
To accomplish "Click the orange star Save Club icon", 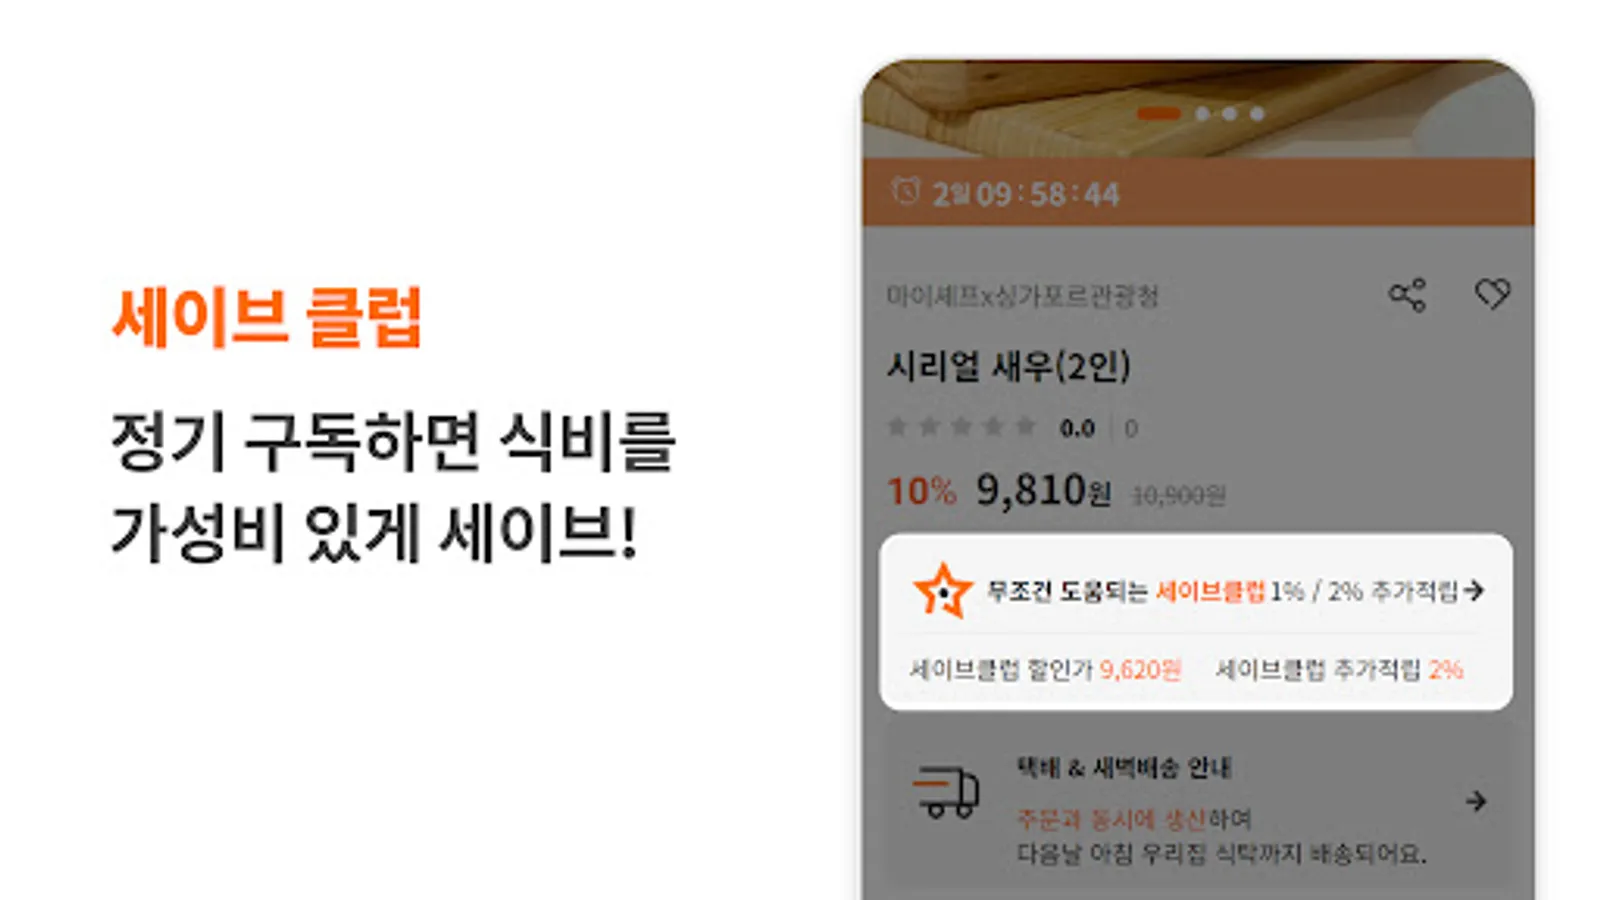I will click(942, 591).
